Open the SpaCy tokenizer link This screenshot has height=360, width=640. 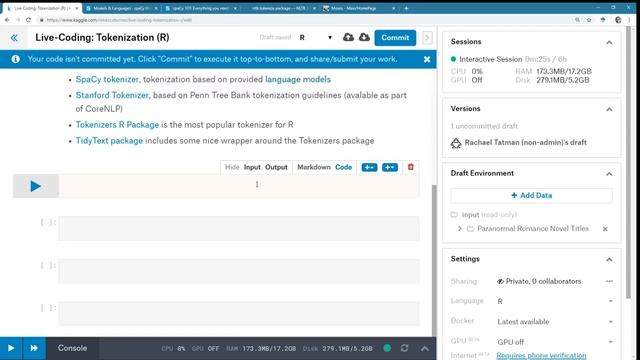[x=107, y=79]
